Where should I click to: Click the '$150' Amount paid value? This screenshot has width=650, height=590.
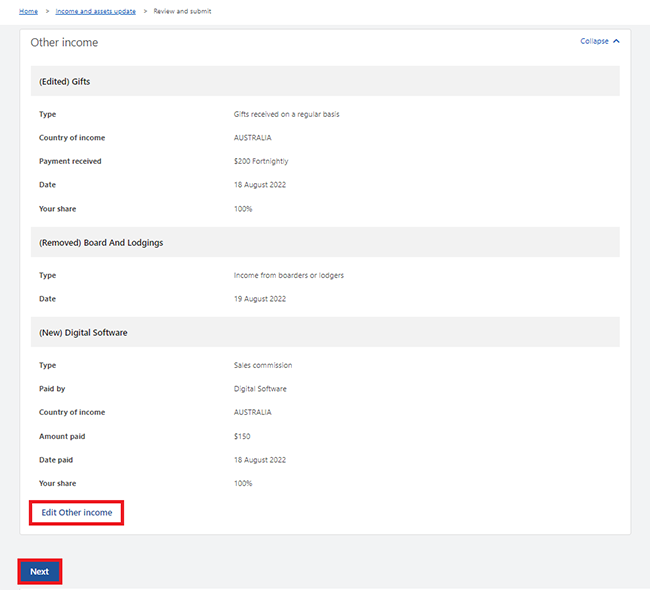click(242, 436)
